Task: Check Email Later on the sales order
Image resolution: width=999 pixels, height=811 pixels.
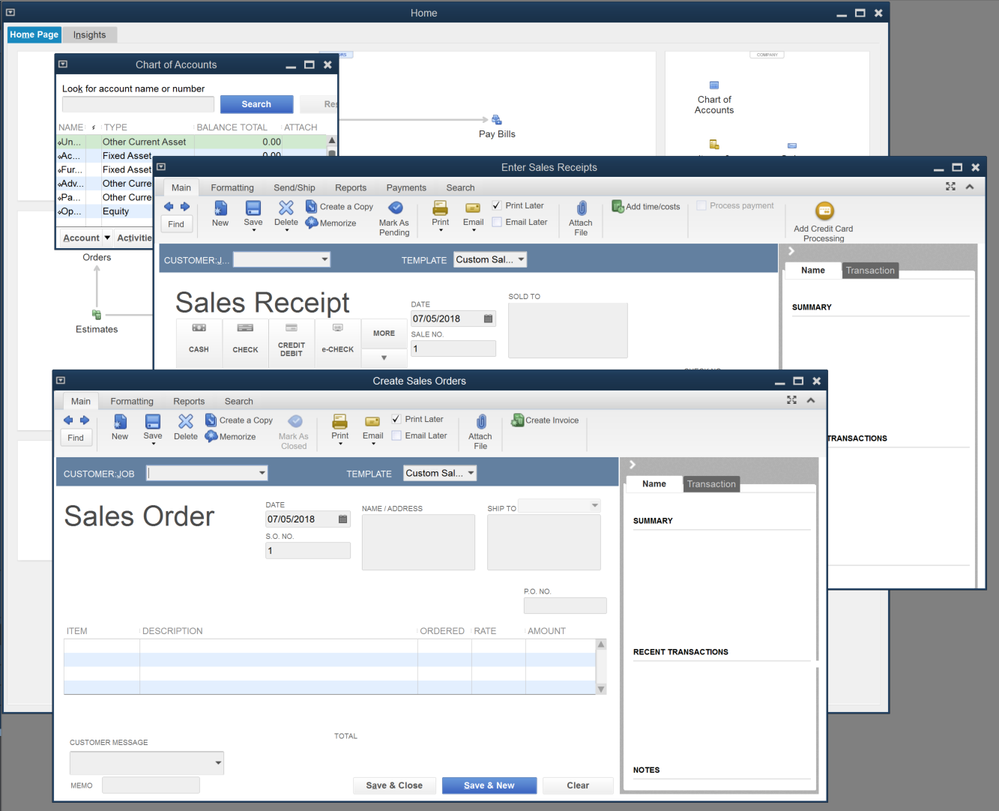Action: click(395, 435)
